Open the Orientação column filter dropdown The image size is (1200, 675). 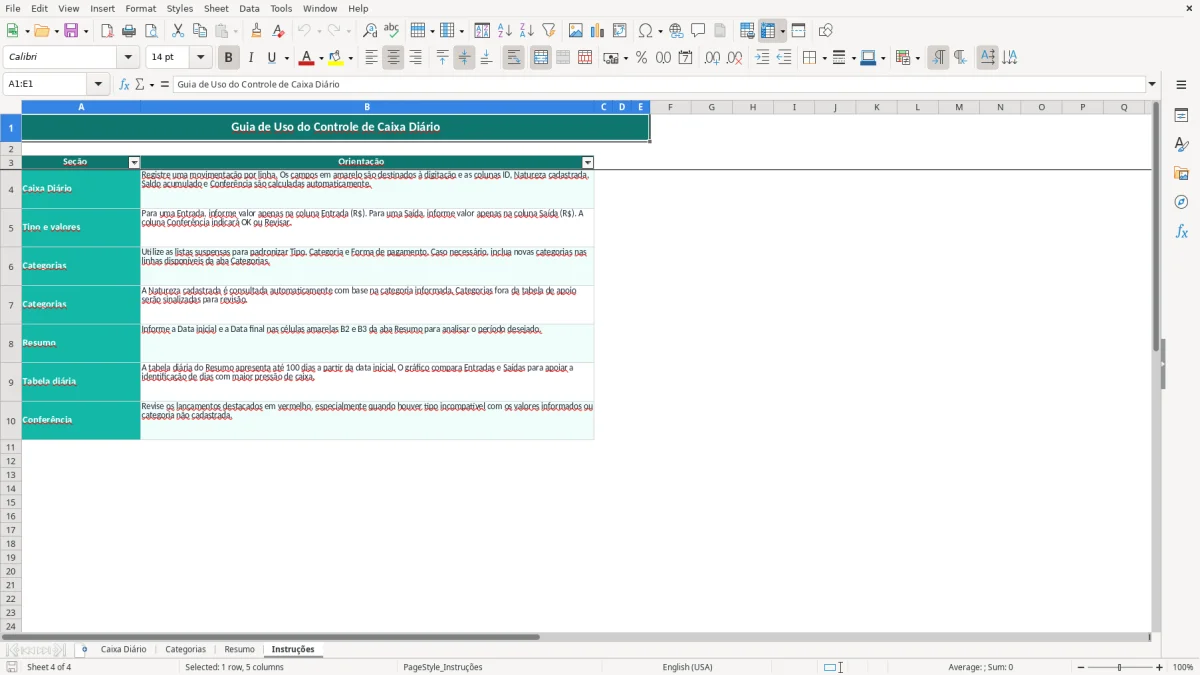pos(588,162)
